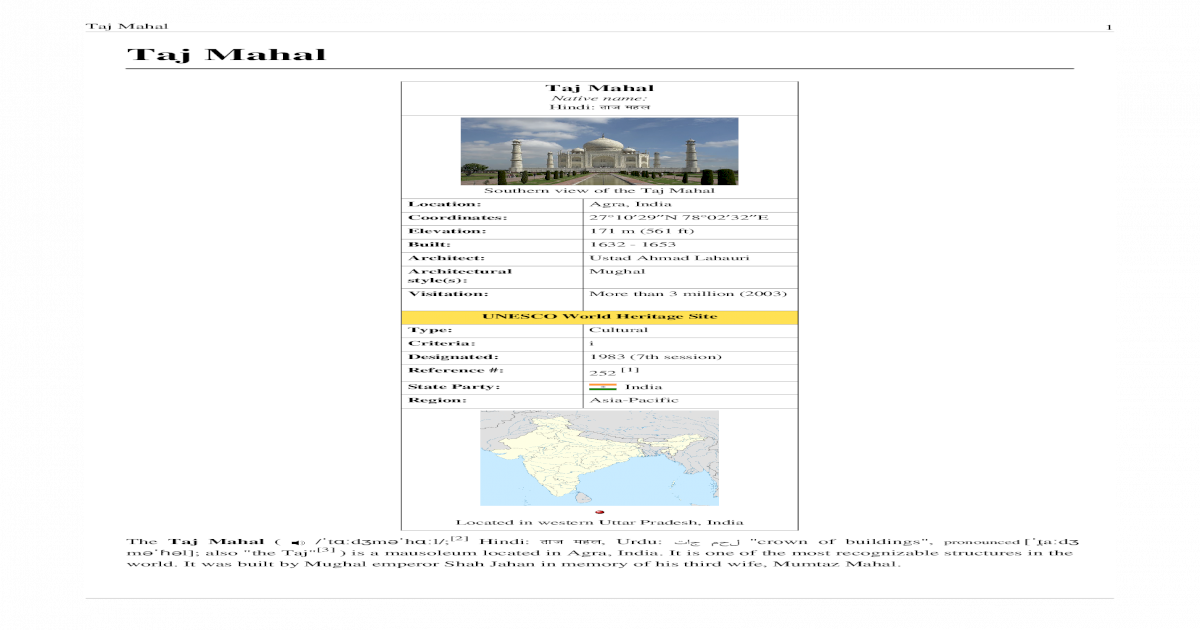Click the Hindi native name line in the infobox

tap(599, 107)
